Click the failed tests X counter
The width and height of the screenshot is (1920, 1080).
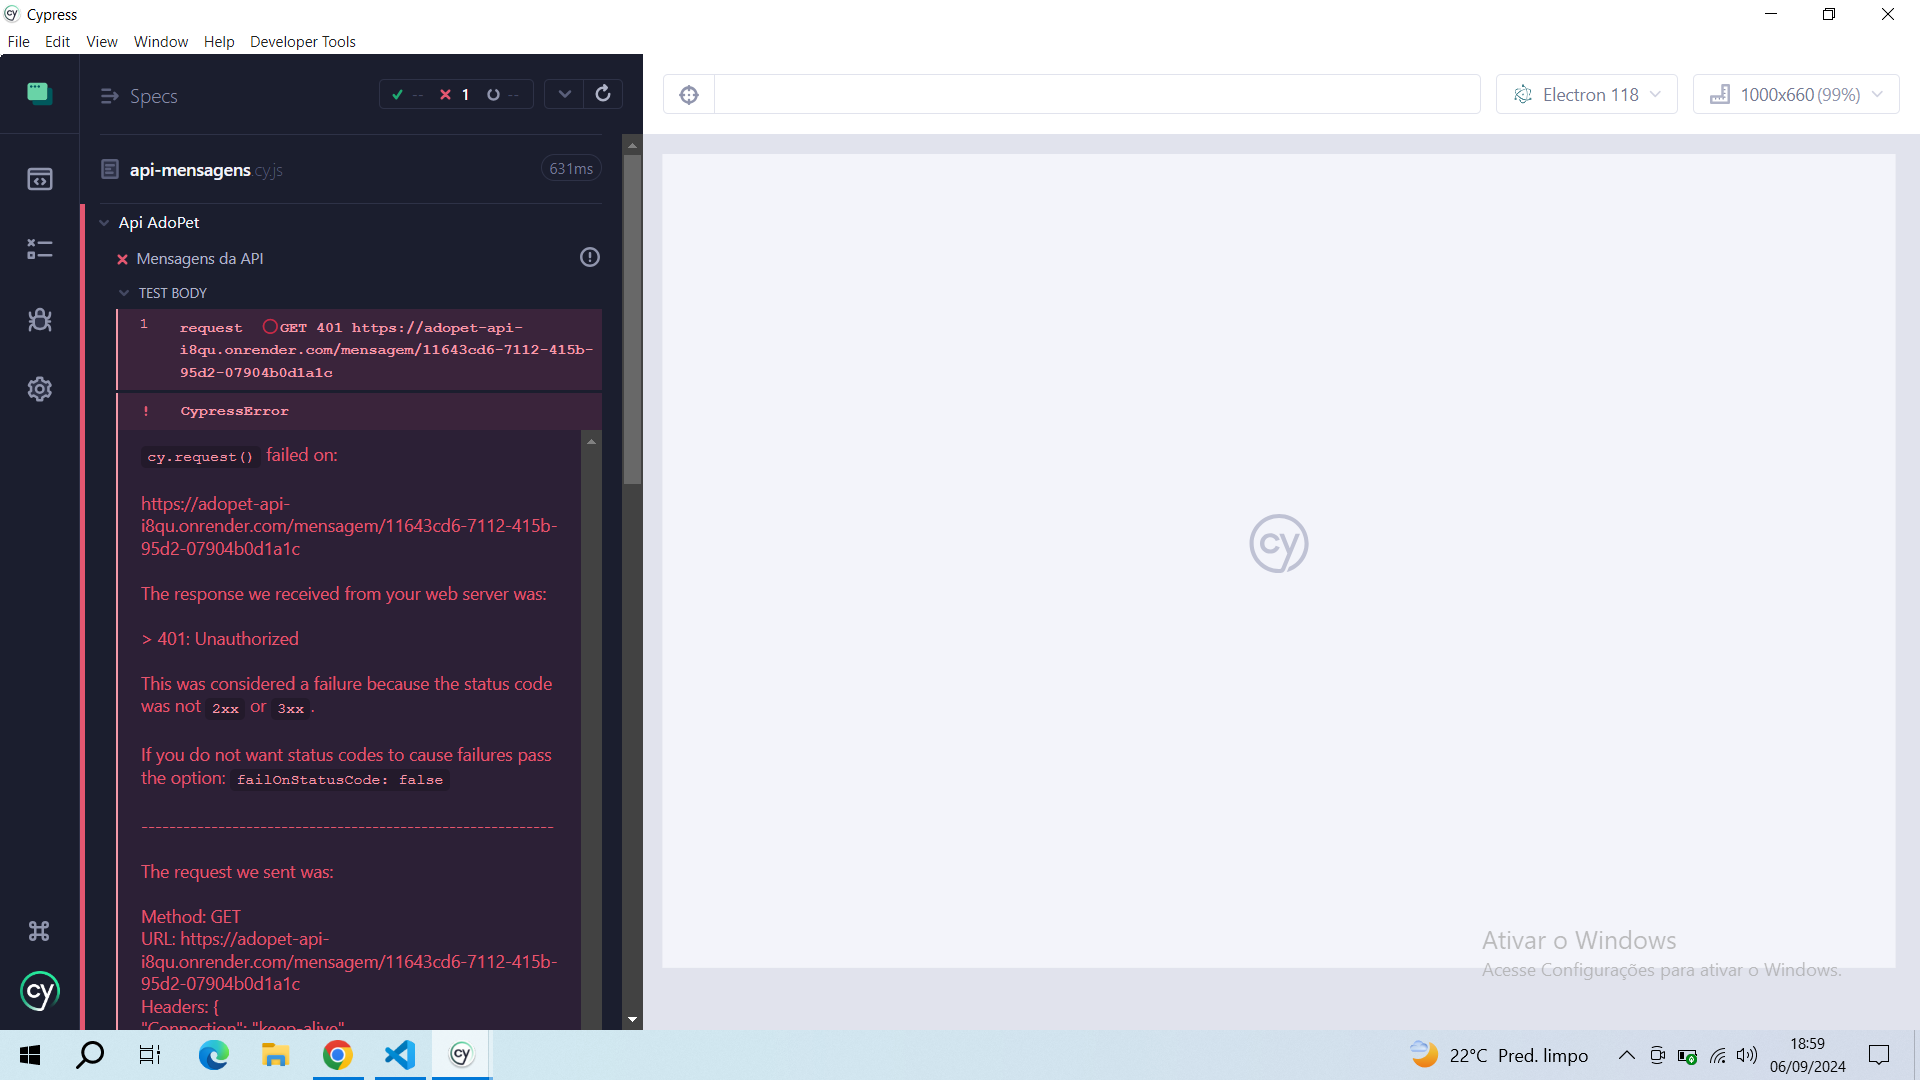tap(455, 95)
